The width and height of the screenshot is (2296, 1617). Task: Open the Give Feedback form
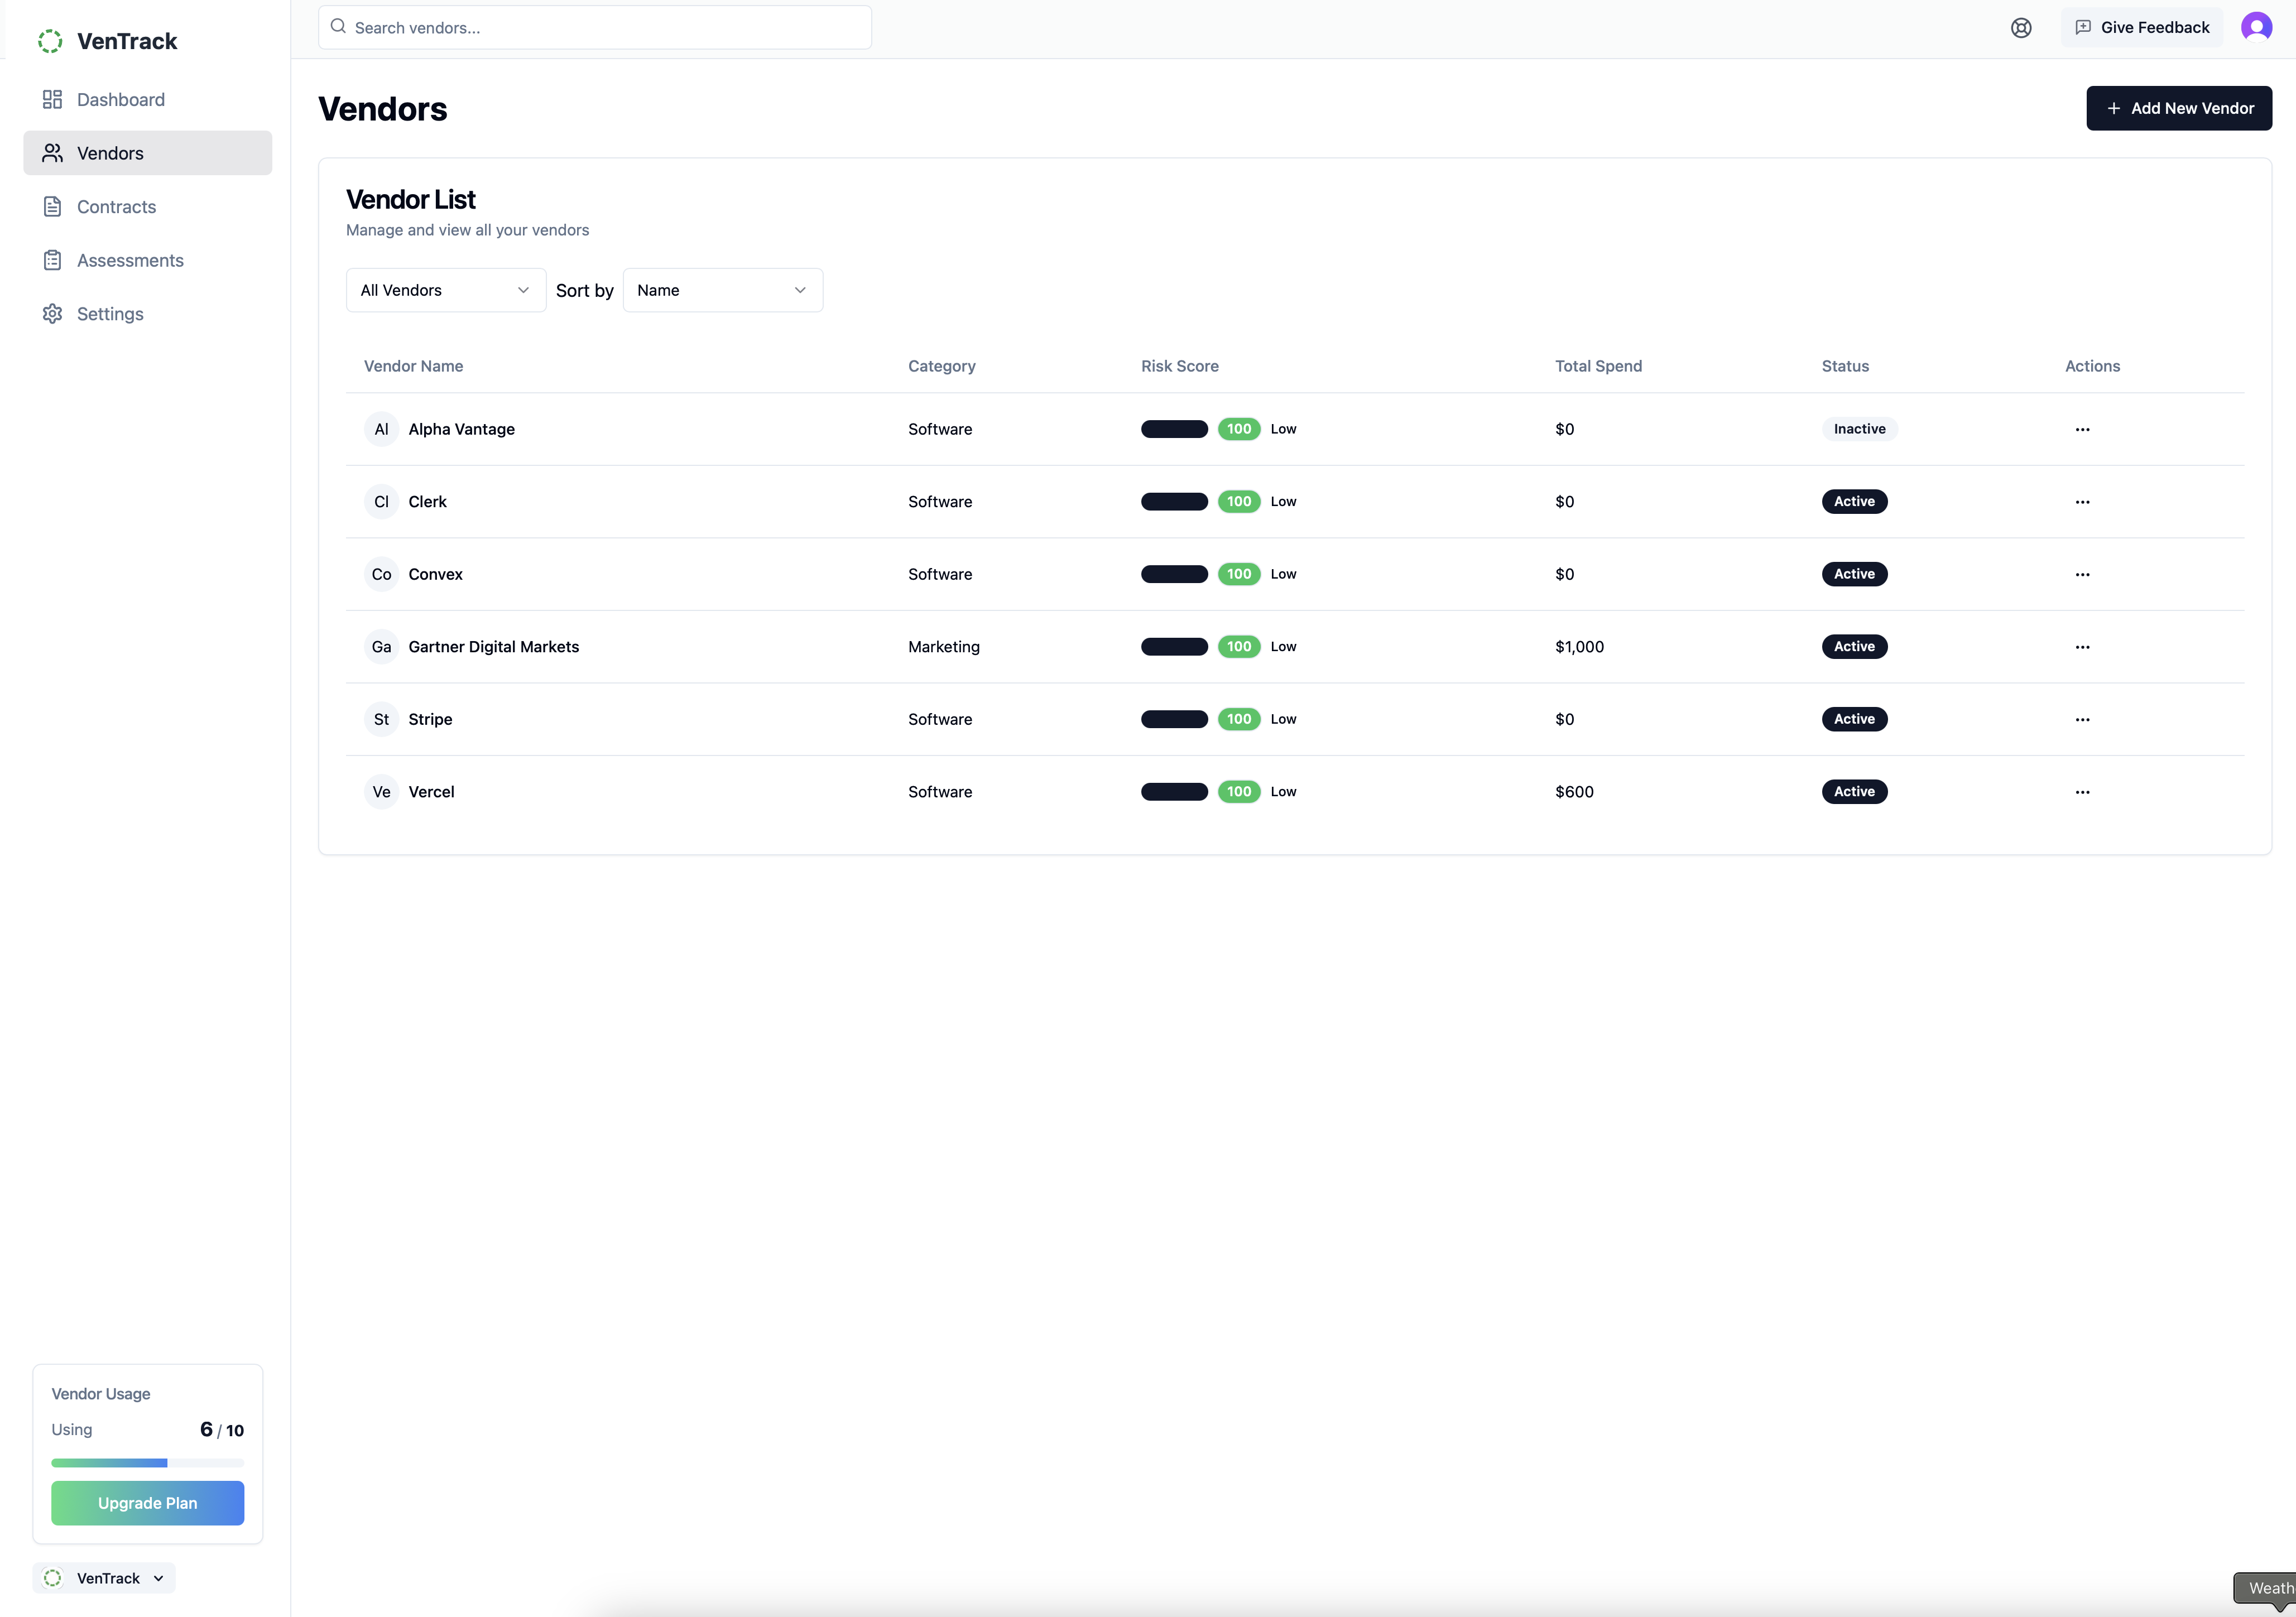[x=2142, y=27]
